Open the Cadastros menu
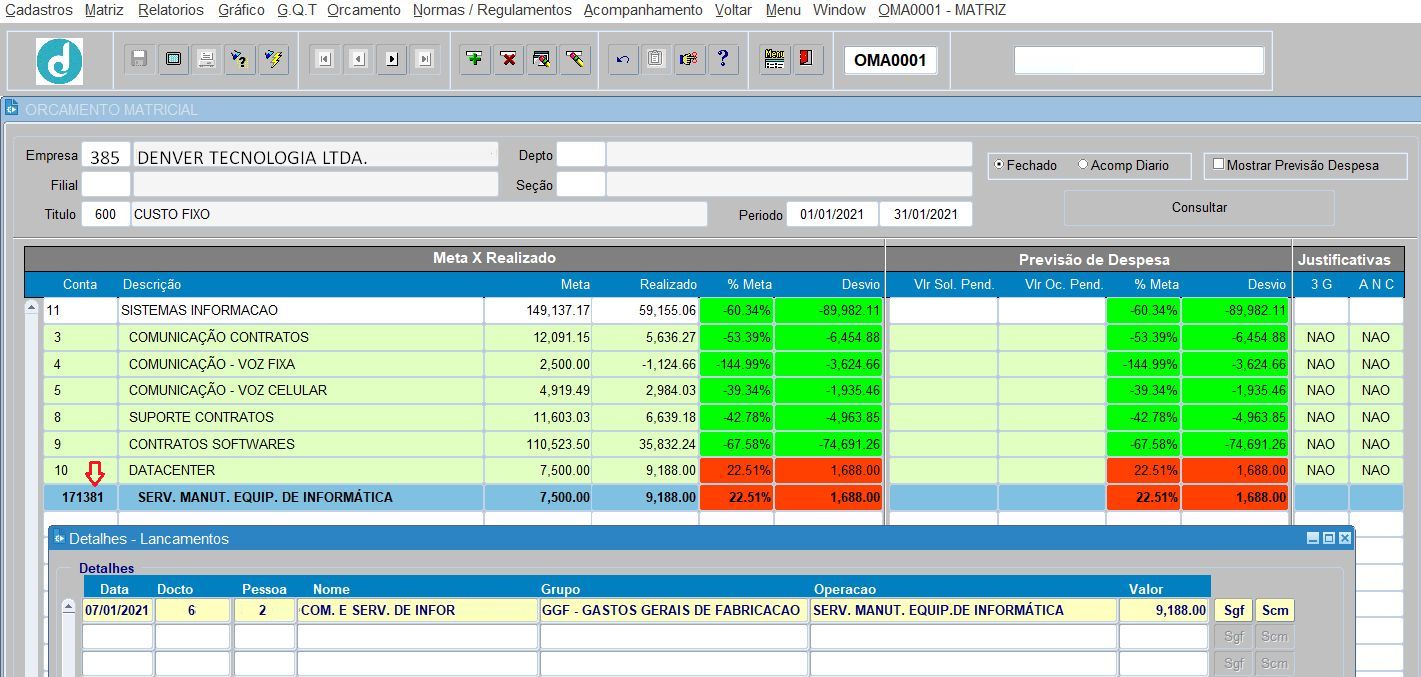The height and width of the screenshot is (677, 1421). (39, 10)
